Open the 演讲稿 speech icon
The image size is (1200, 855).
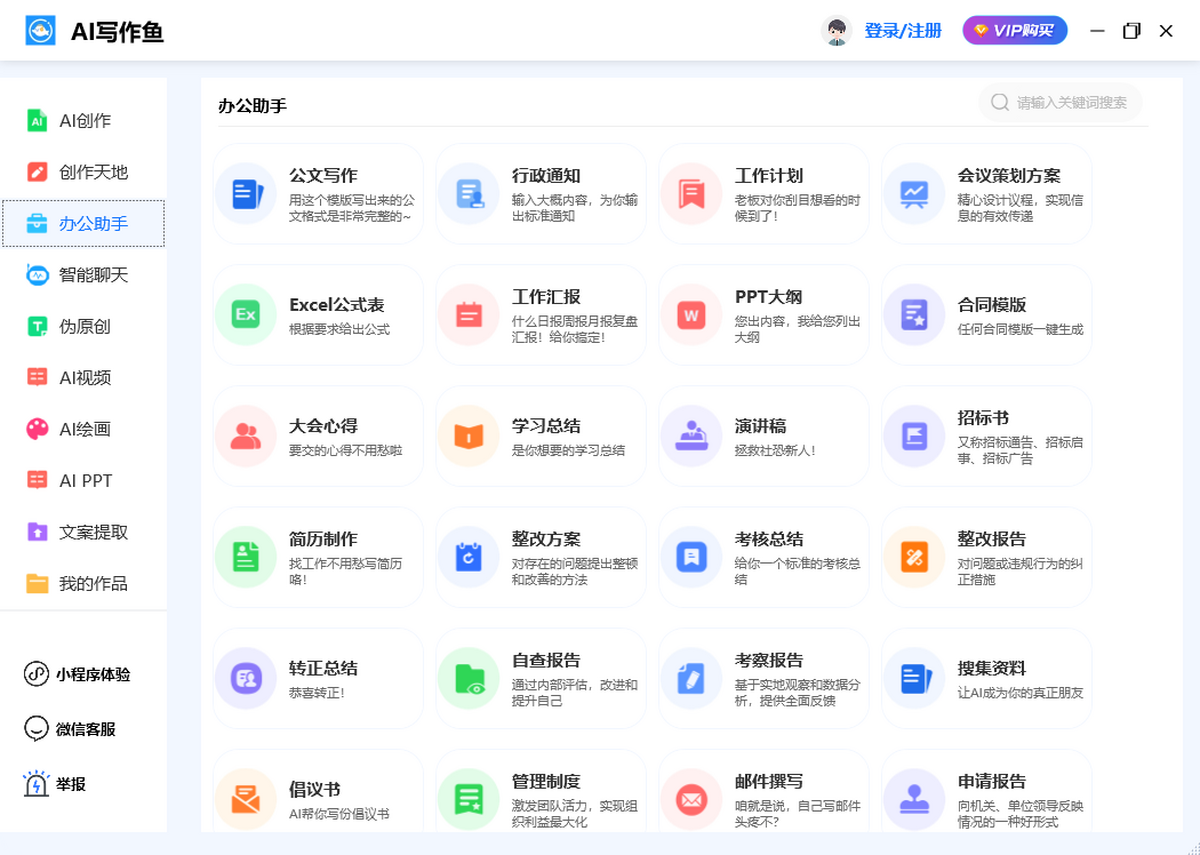(691, 436)
